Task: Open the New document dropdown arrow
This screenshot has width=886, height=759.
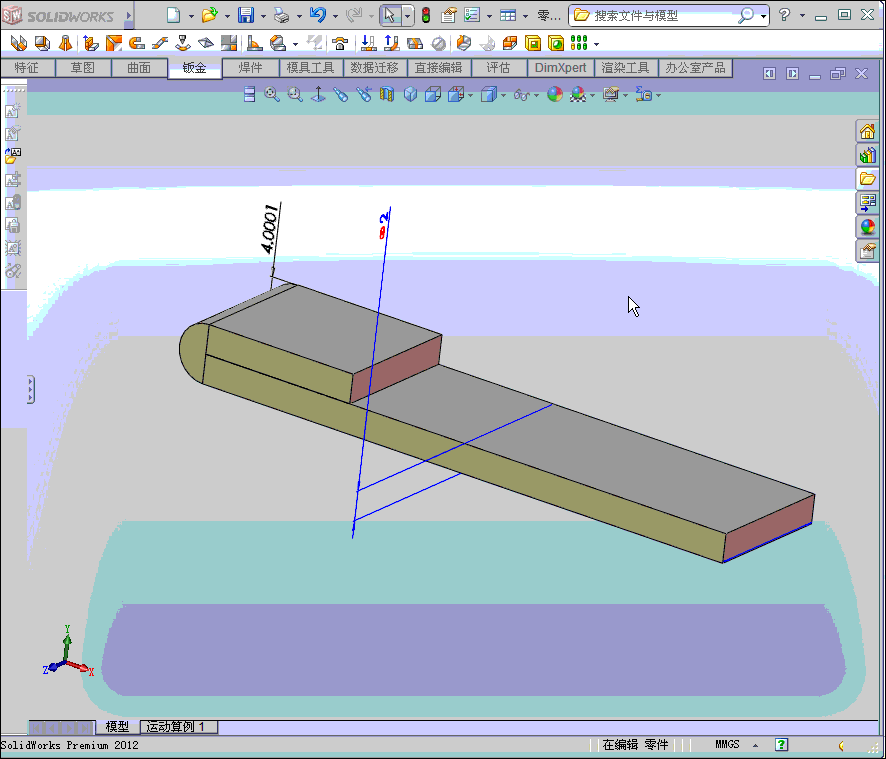Action: coord(191,16)
